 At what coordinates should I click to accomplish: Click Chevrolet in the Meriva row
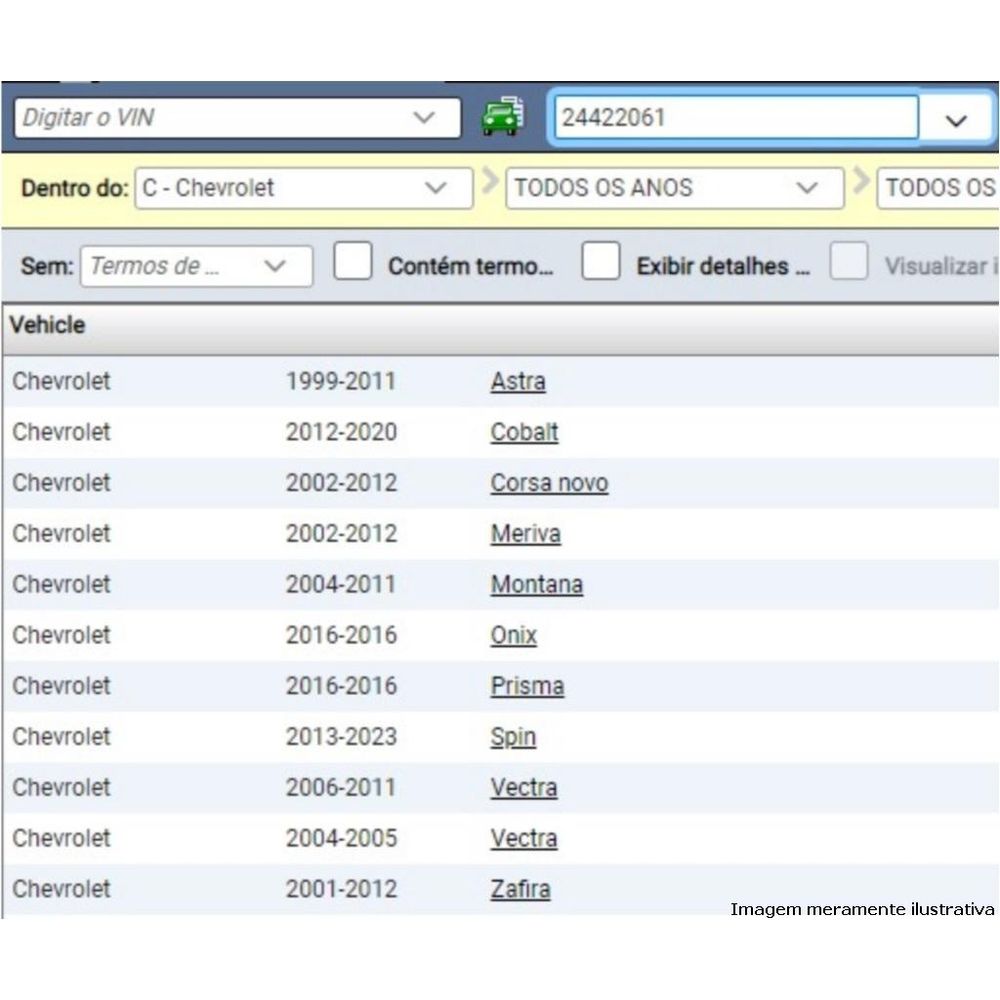coord(61,533)
